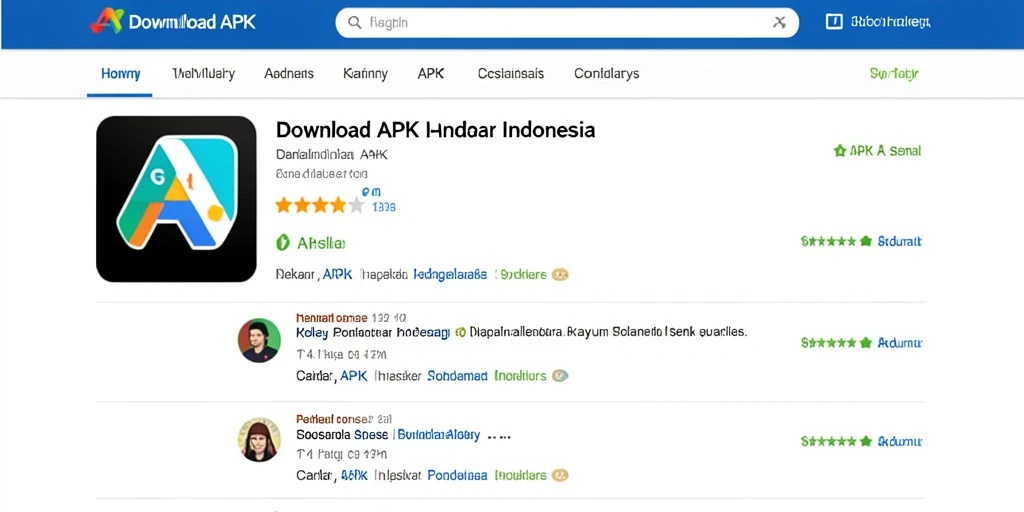Click the green stars in Sosarola review row
Image resolution: width=1024 pixels, height=512 pixels.
(836, 441)
